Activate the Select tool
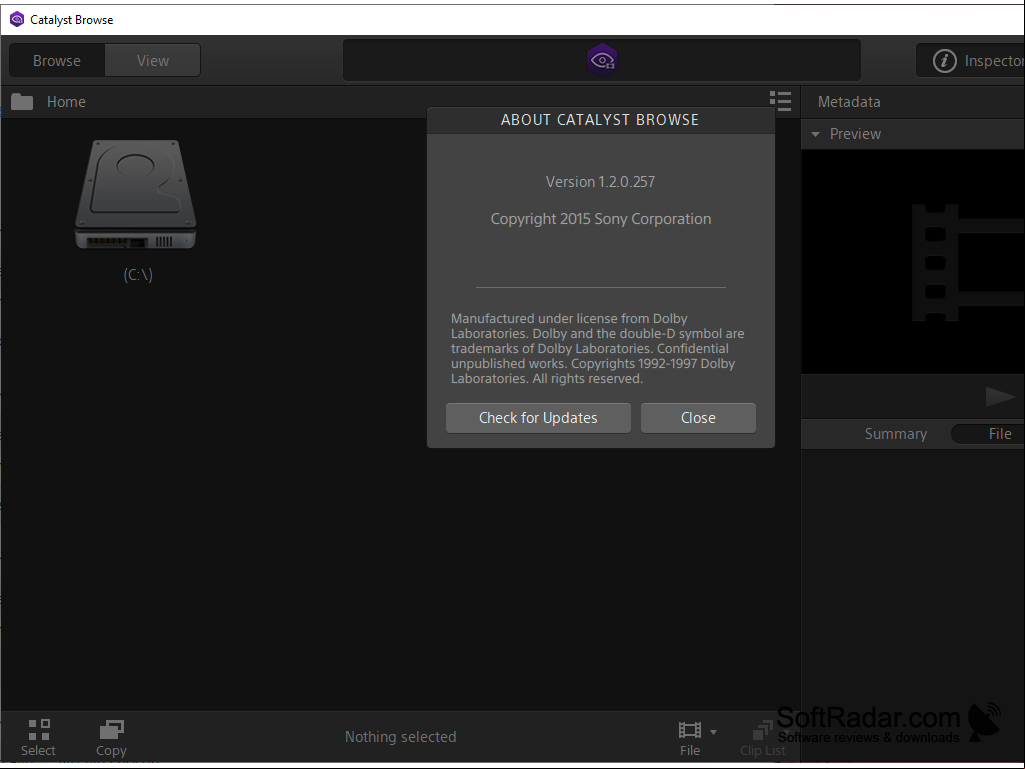The height and width of the screenshot is (769, 1025). tap(39, 738)
